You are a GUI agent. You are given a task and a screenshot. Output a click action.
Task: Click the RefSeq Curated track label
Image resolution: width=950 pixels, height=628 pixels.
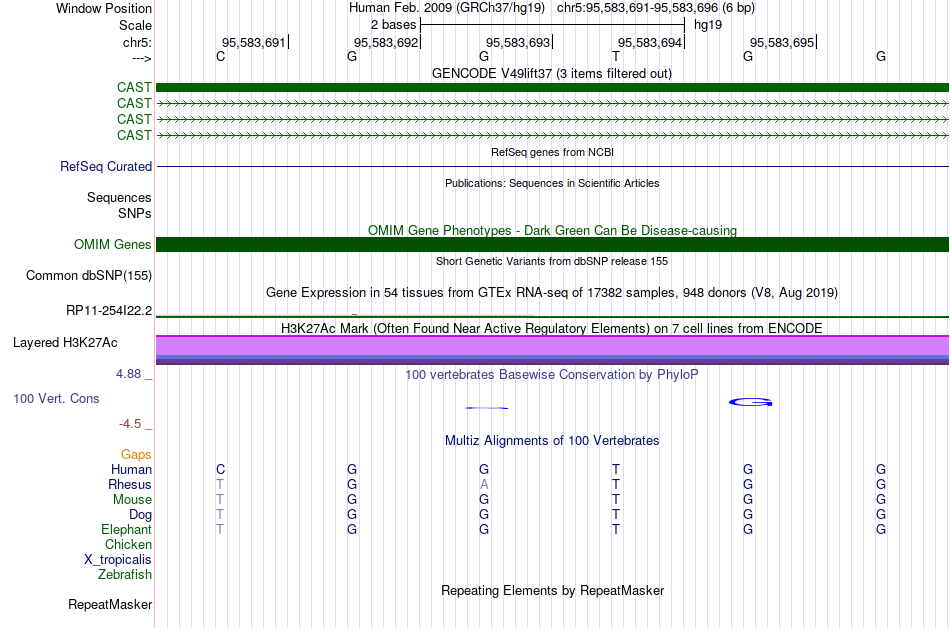[x=105, y=167]
